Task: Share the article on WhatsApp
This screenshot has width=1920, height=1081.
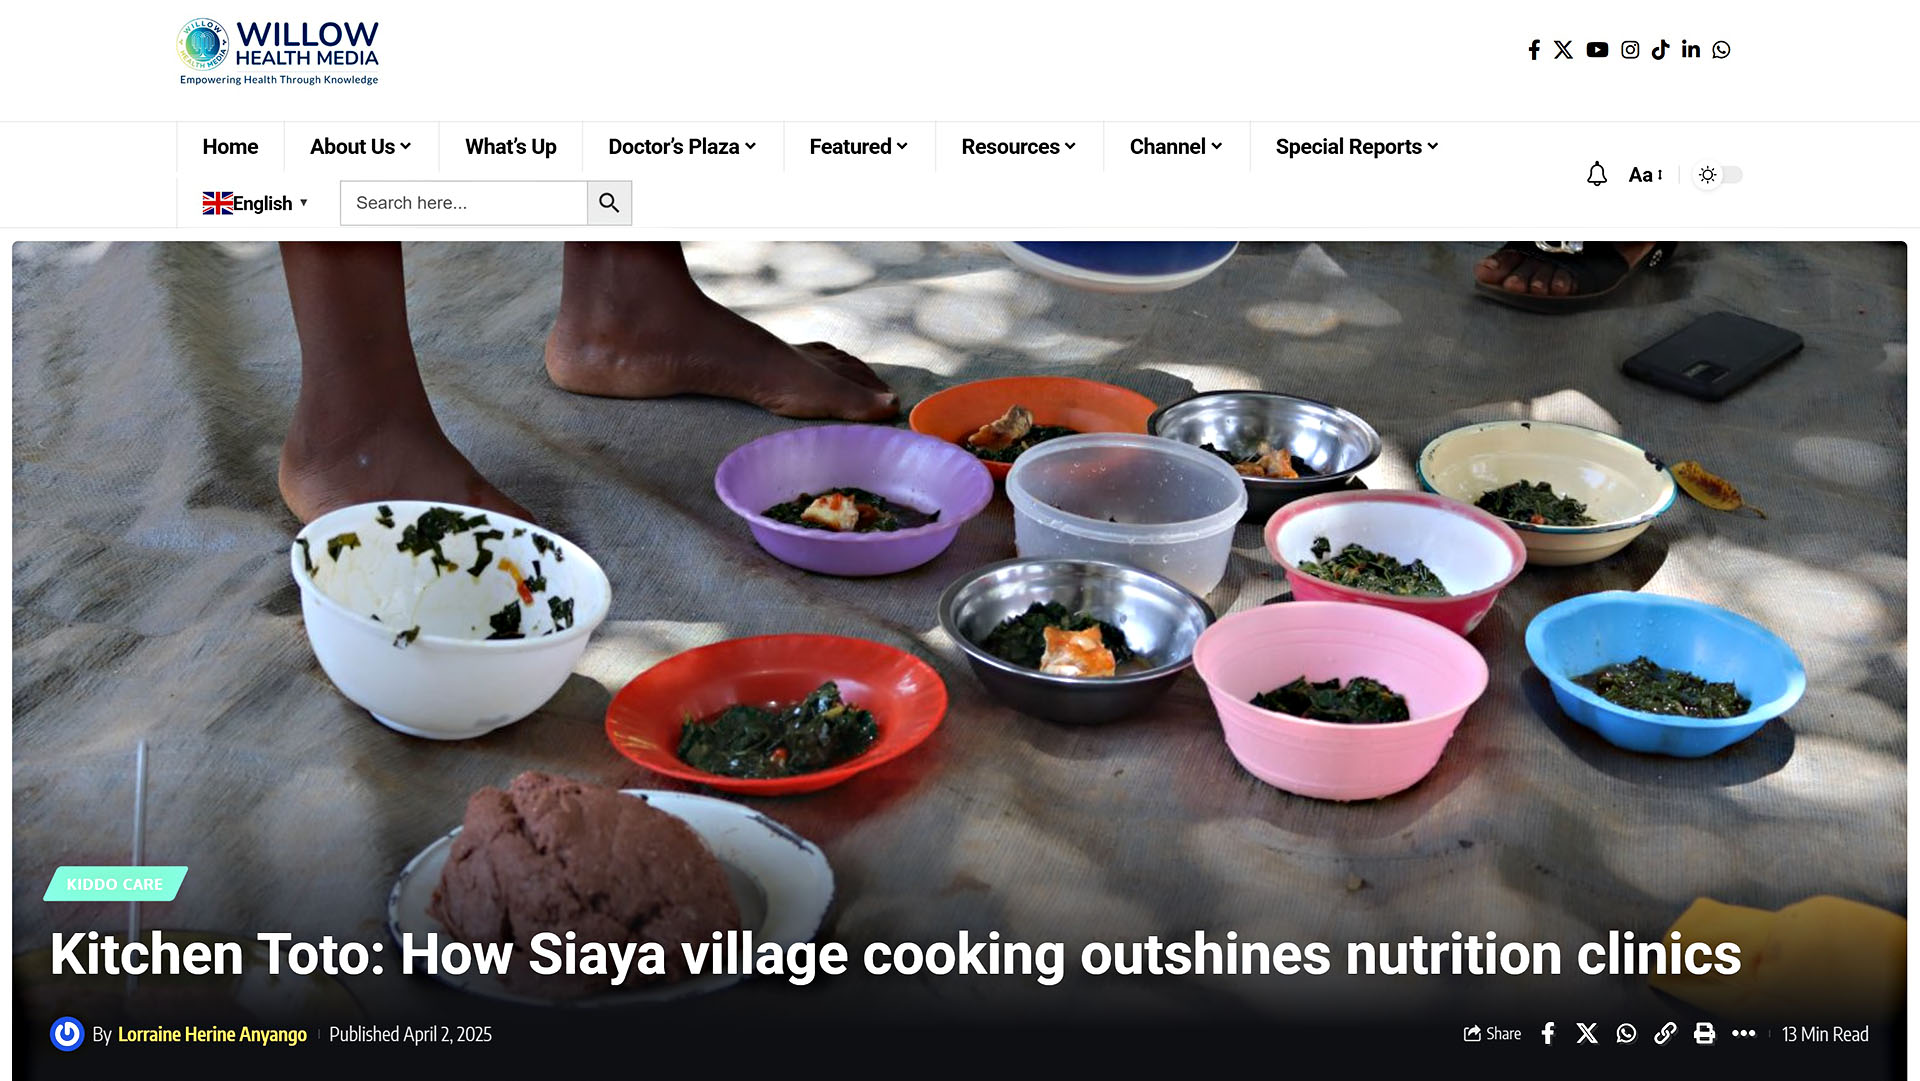Action: pyautogui.click(x=1626, y=1034)
